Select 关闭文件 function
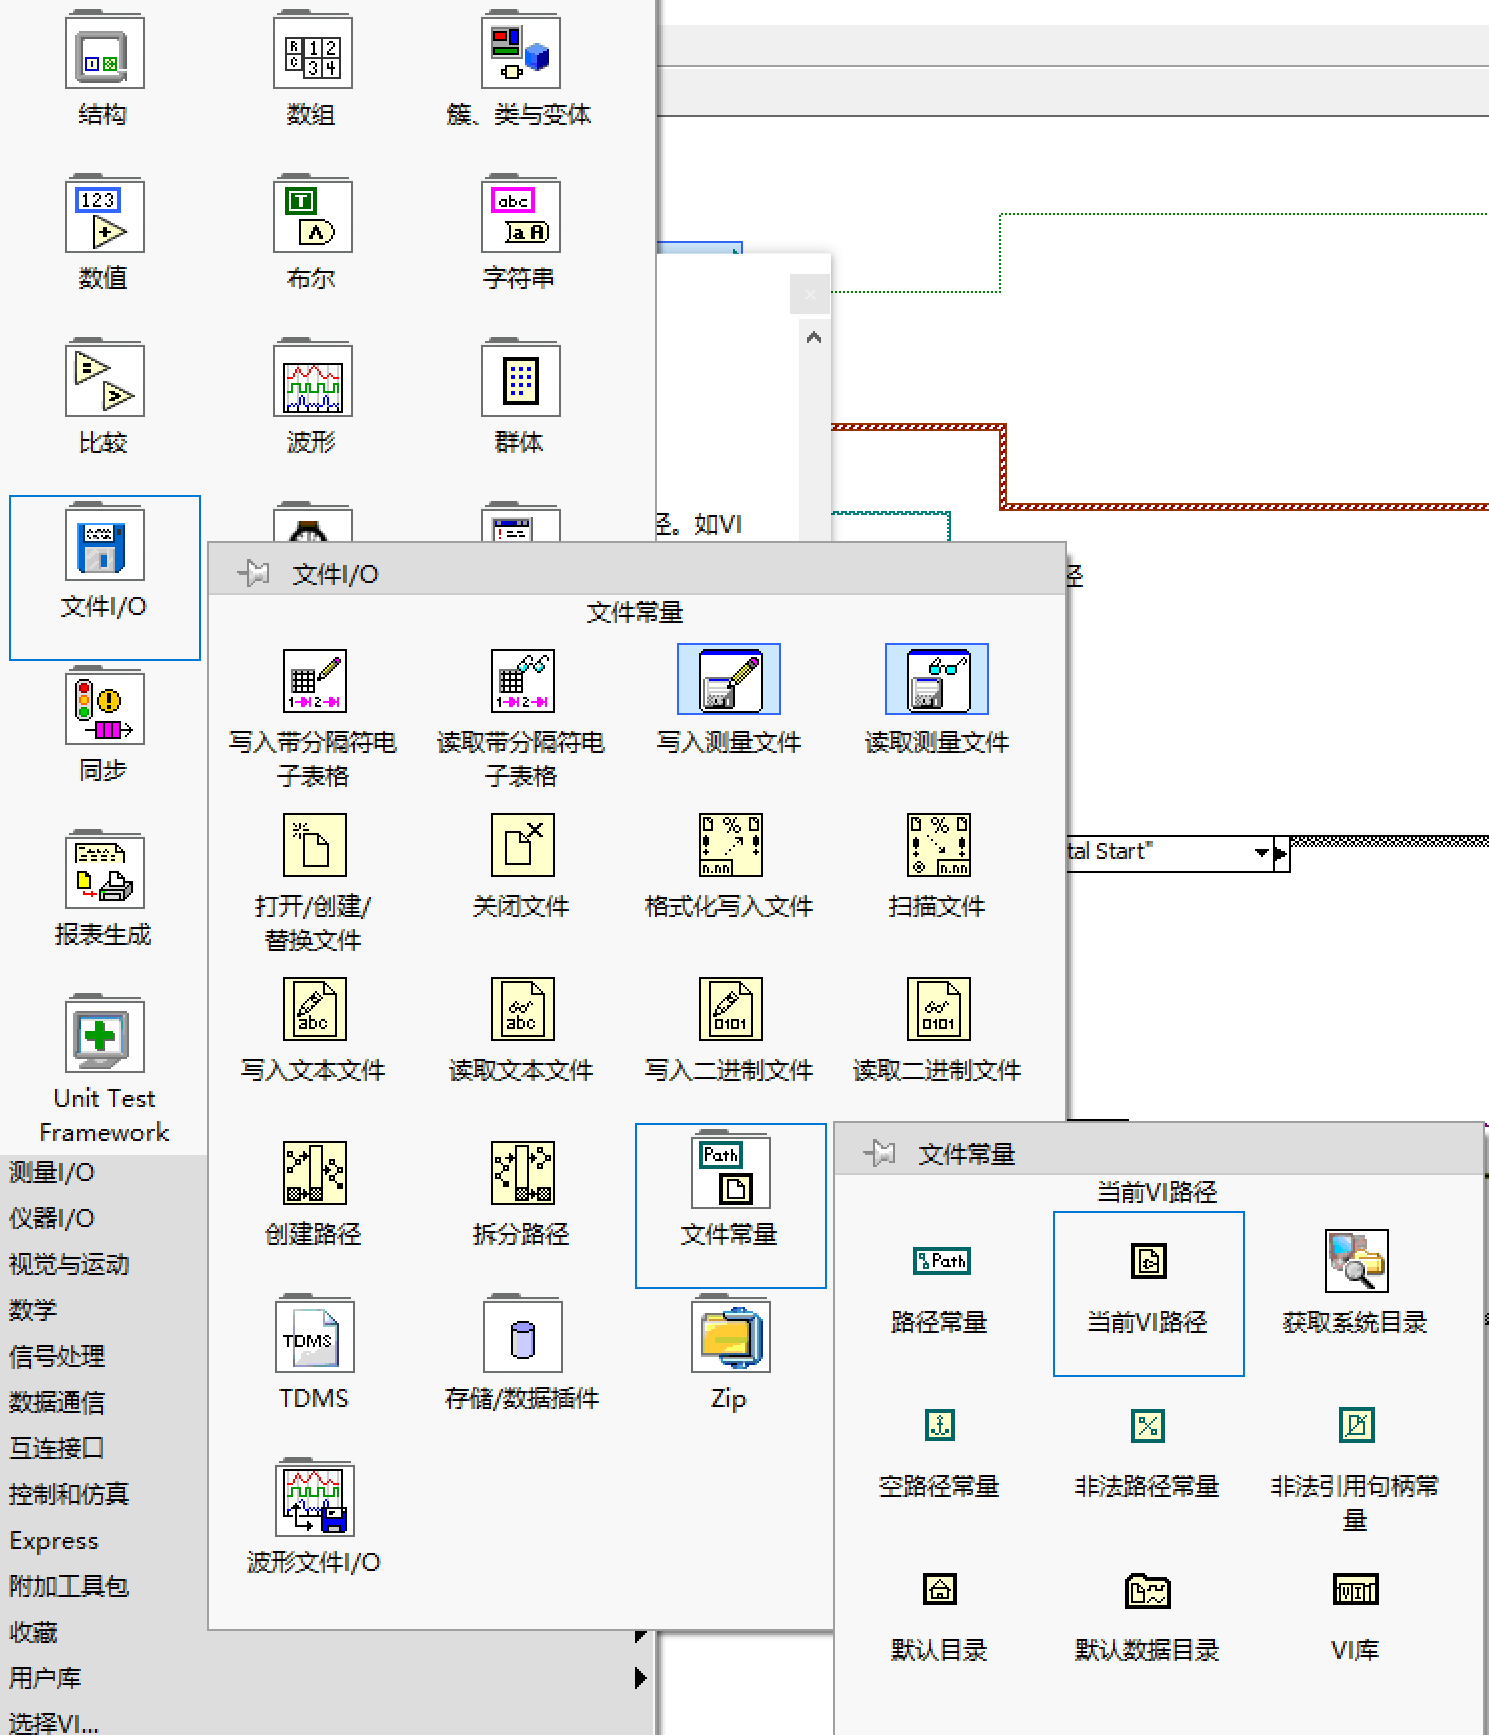 522,844
